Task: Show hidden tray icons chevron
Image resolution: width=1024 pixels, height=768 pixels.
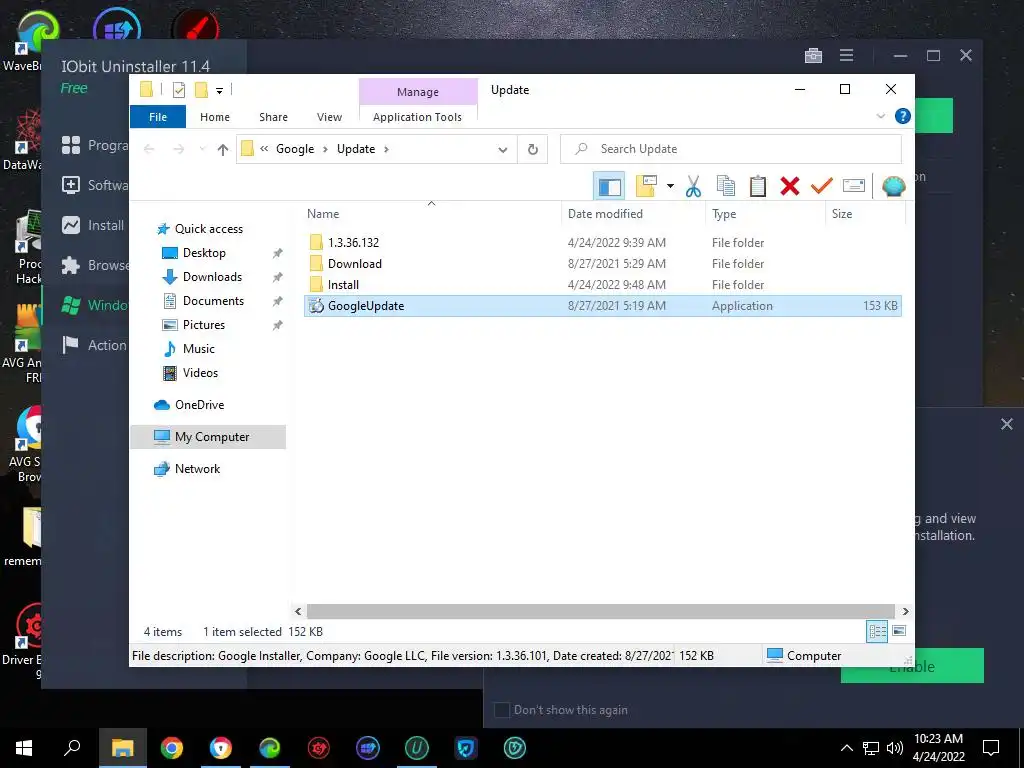Action: click(x=846, y=748)
